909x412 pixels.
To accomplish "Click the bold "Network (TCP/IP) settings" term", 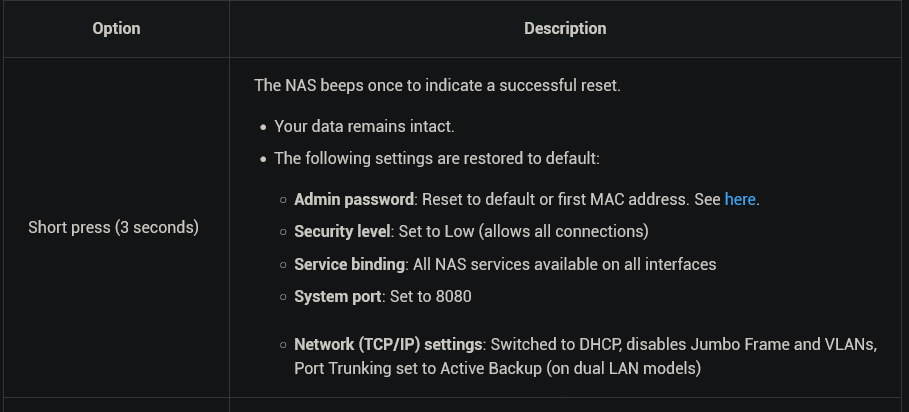I will coord(389,345).
